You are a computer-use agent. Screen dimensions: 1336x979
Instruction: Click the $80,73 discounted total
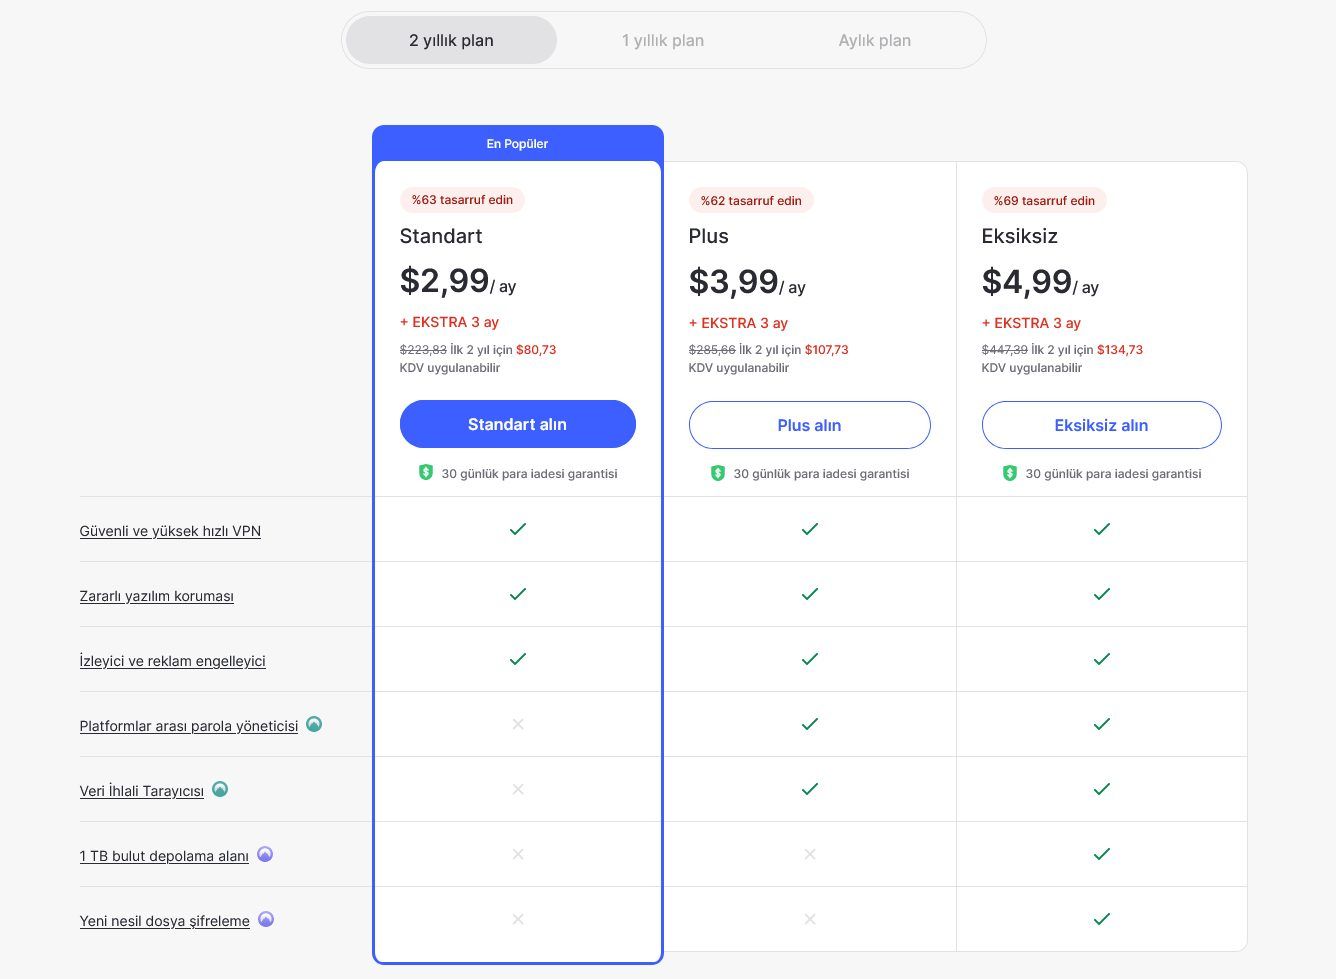click(536, 350)
